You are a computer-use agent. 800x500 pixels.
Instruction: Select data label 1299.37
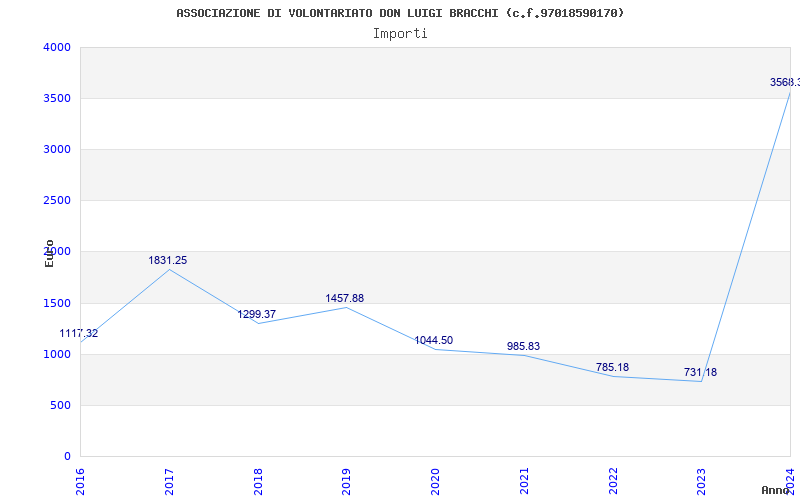257,314
